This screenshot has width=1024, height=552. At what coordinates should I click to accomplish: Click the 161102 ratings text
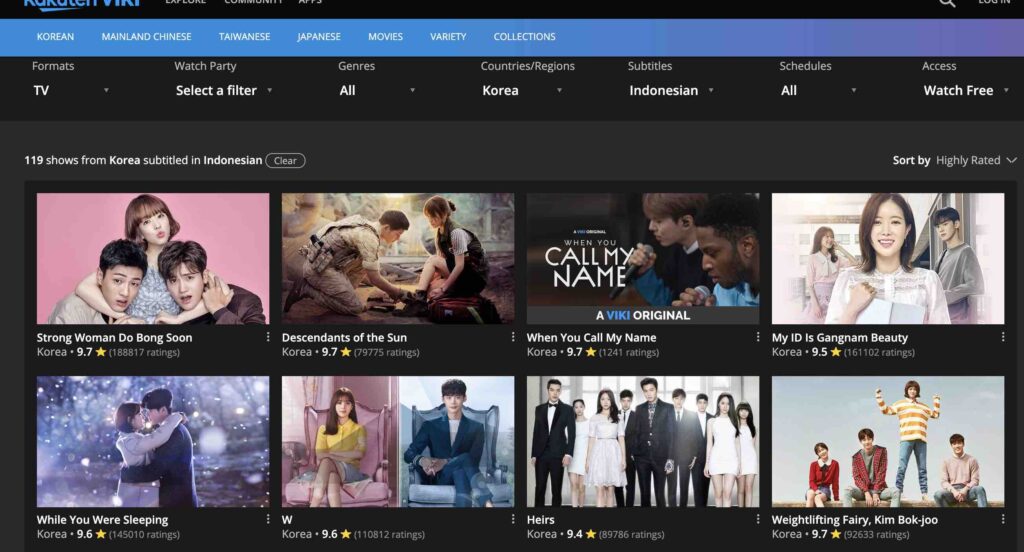[x=879, y=352]
